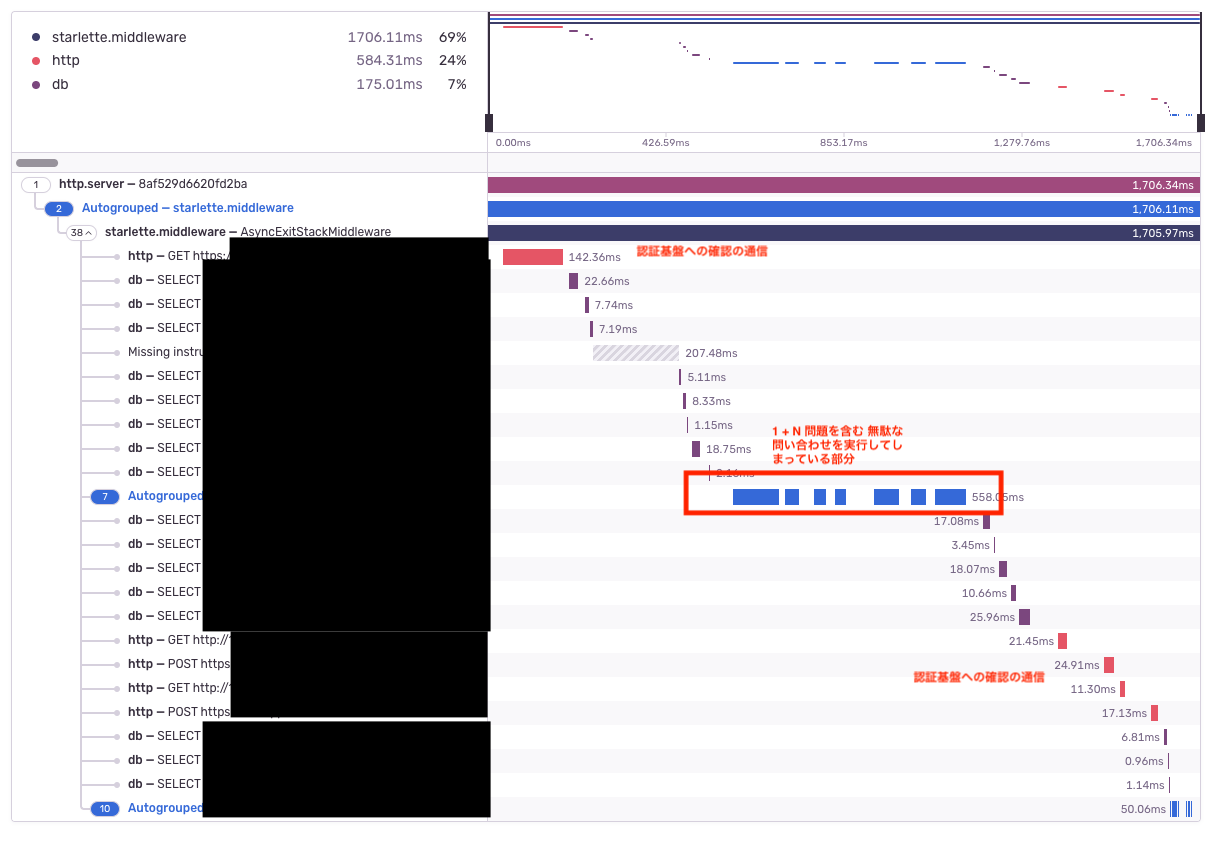This screenshot has width=1217, height=842.
Task: Click the db legend label
Action: [x=60, y=85]
